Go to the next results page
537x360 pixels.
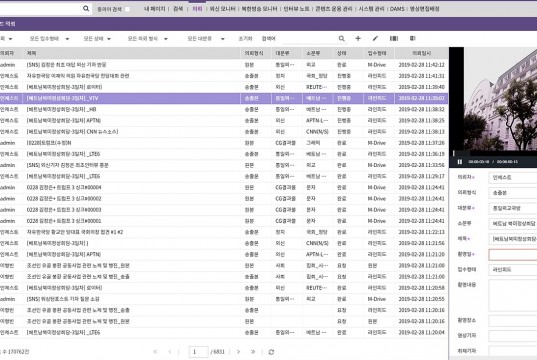(x=238, y=352)
